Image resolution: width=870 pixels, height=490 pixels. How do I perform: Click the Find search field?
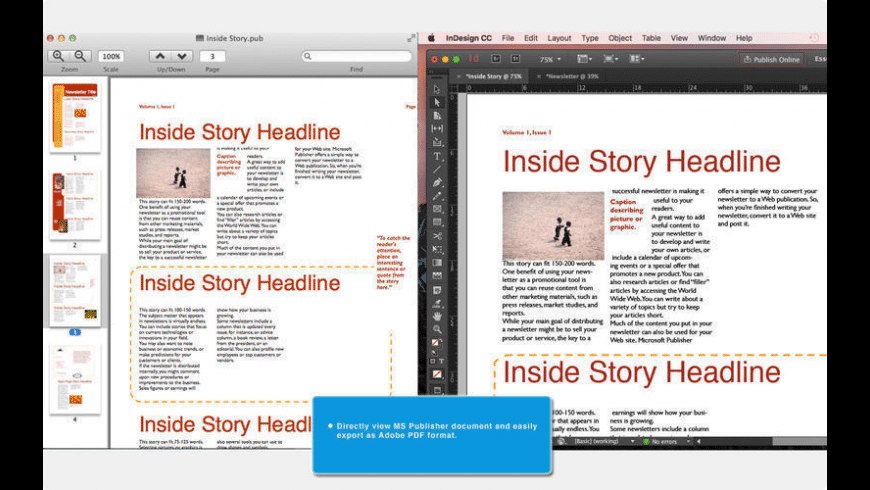(357, 56)
